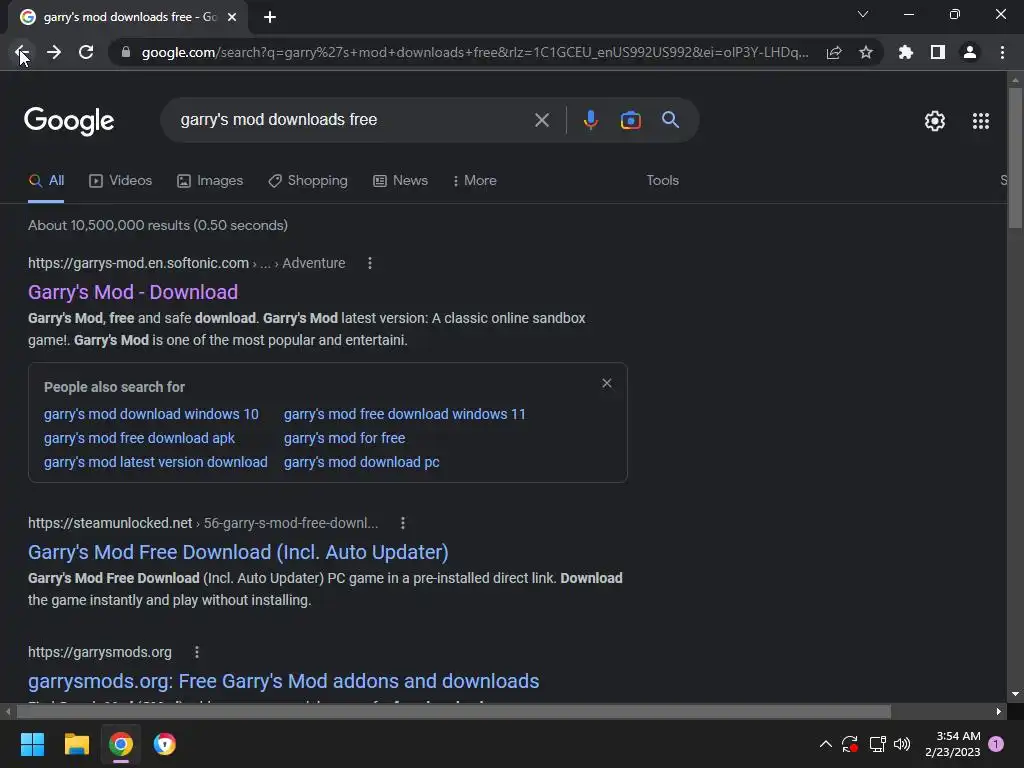Open the Chrome extensions puzzle icon

point(906,52)
